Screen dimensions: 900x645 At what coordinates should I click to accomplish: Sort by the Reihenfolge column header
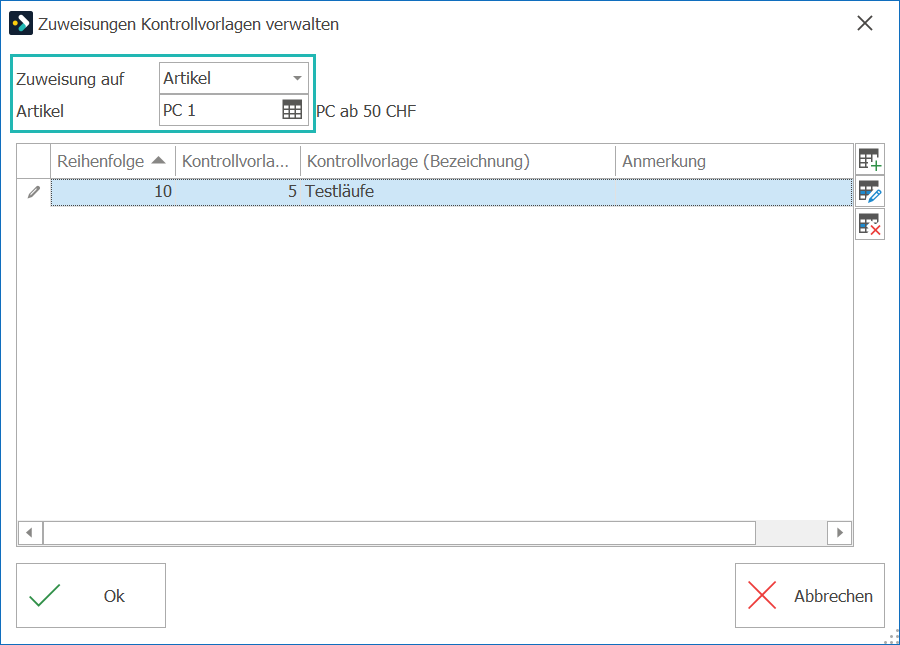click(x=112, y=161)
